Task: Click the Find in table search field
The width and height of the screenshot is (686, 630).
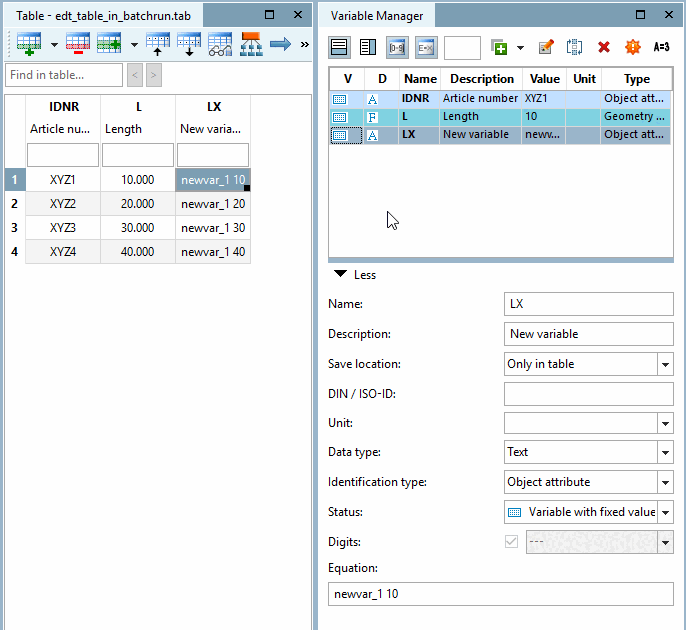Action: click(64, 75)
